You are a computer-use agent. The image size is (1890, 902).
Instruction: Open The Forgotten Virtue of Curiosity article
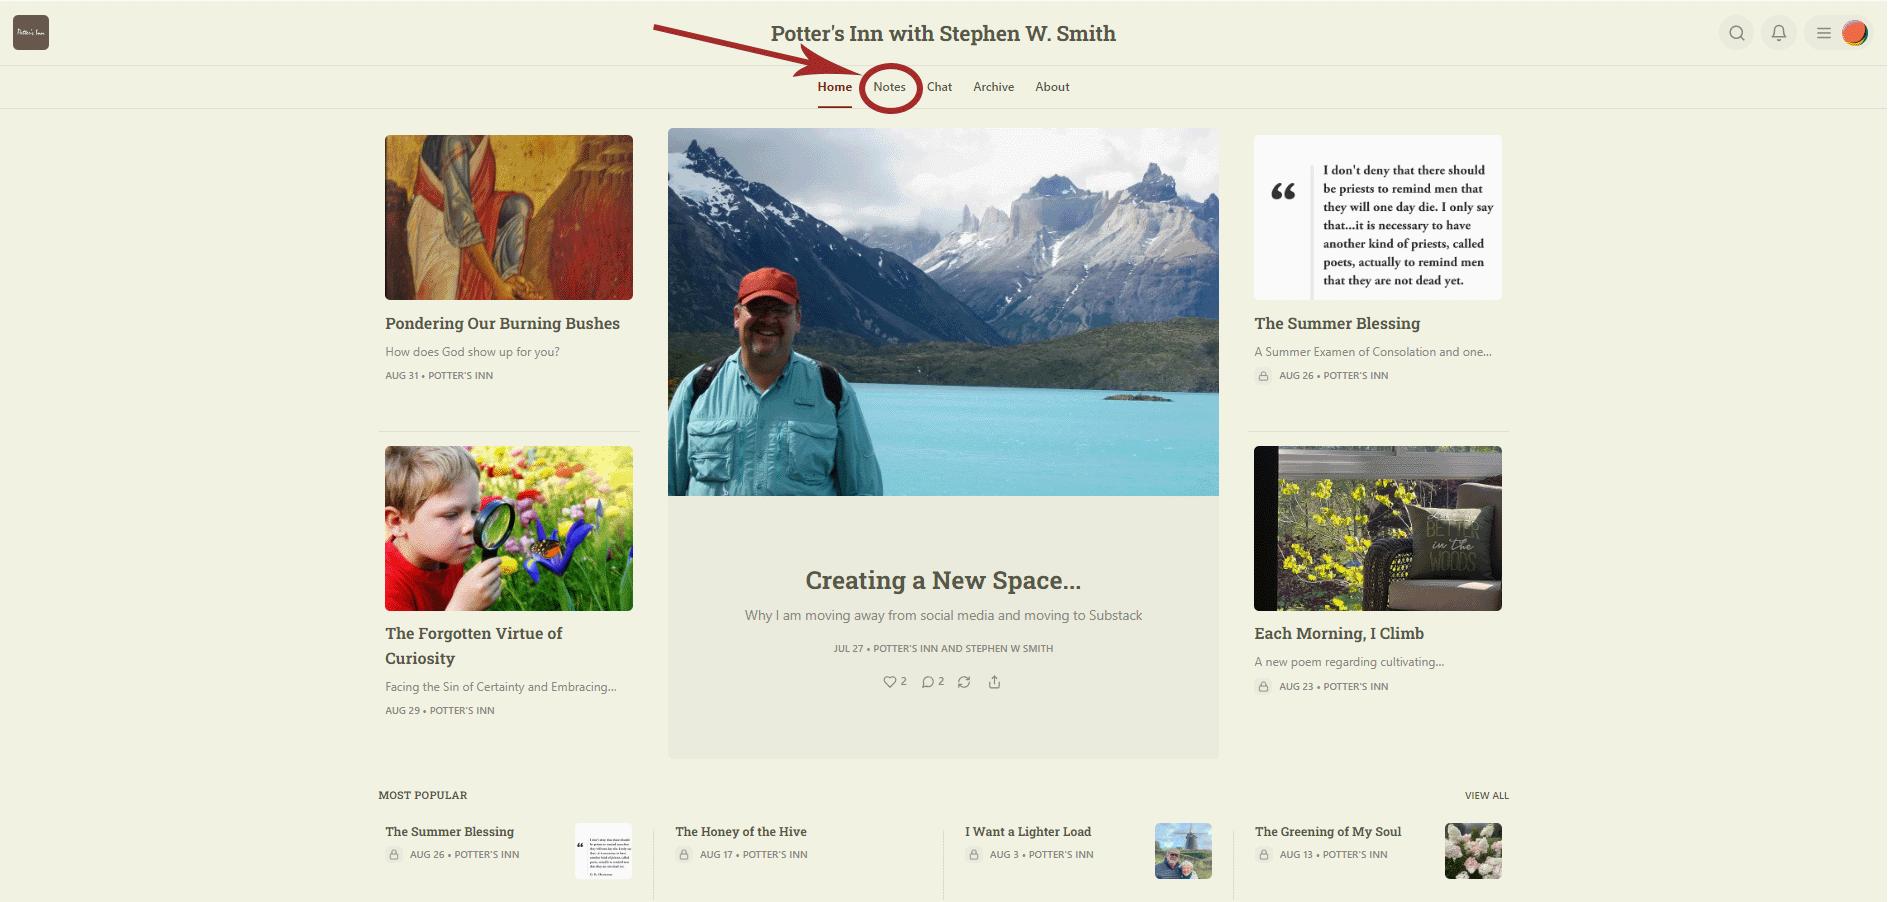coord(474,646)
